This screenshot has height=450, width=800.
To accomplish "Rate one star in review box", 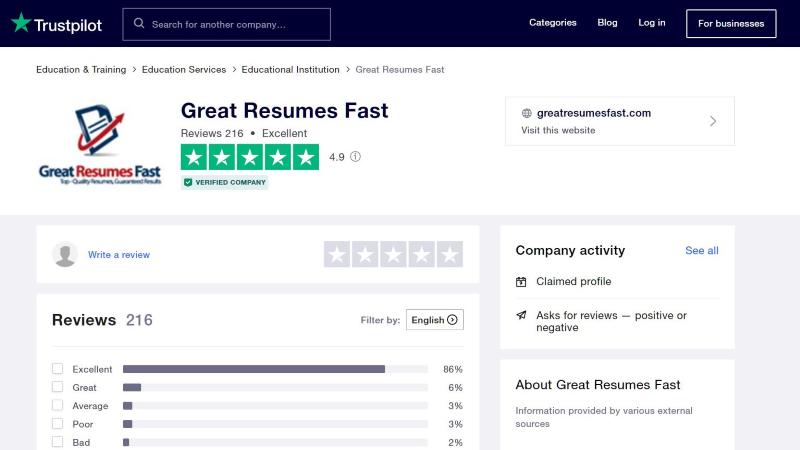I will [x=337, y=254].
